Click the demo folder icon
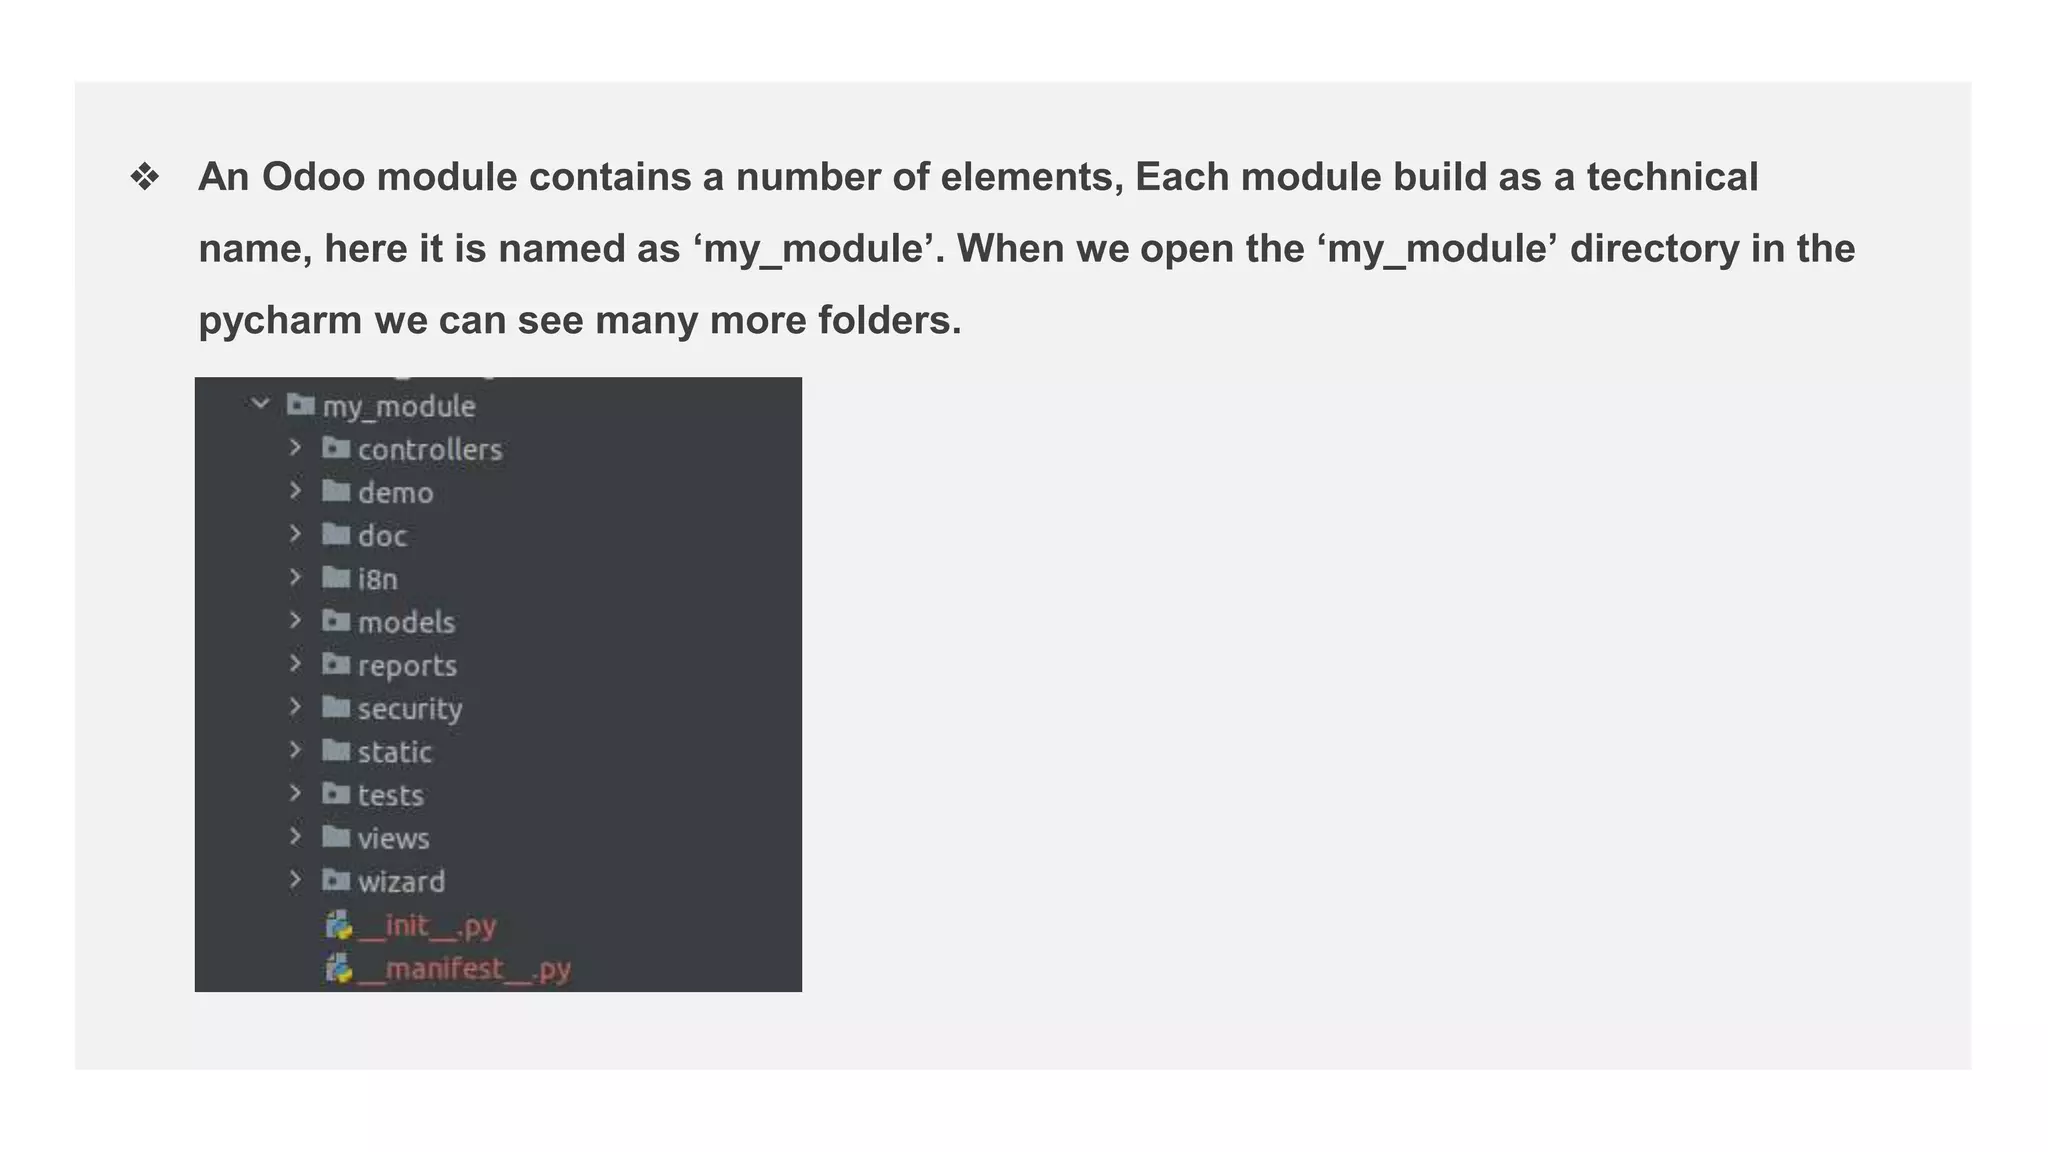The width and height of the screenshot is (2048, 1152). pyautogui.click(x=336, y=491)
